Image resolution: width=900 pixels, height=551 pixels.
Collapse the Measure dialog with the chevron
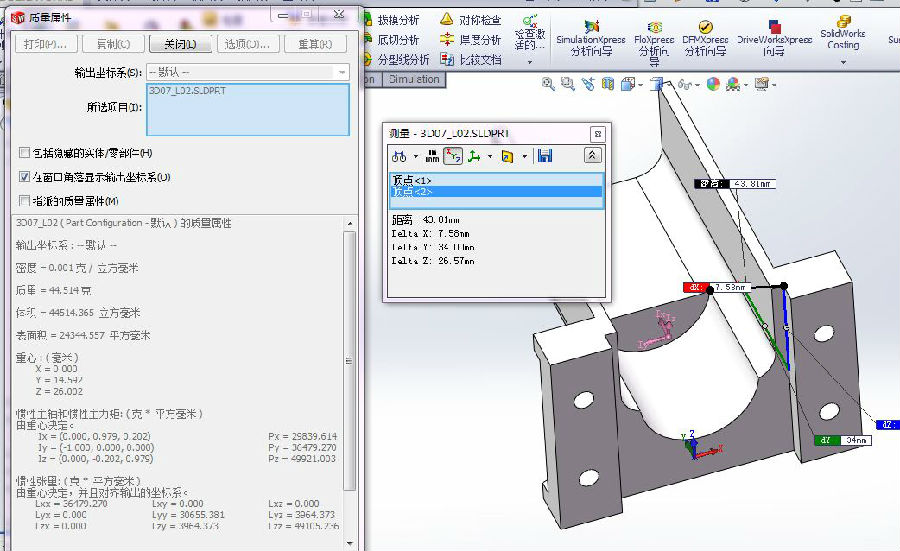(593, 156)
